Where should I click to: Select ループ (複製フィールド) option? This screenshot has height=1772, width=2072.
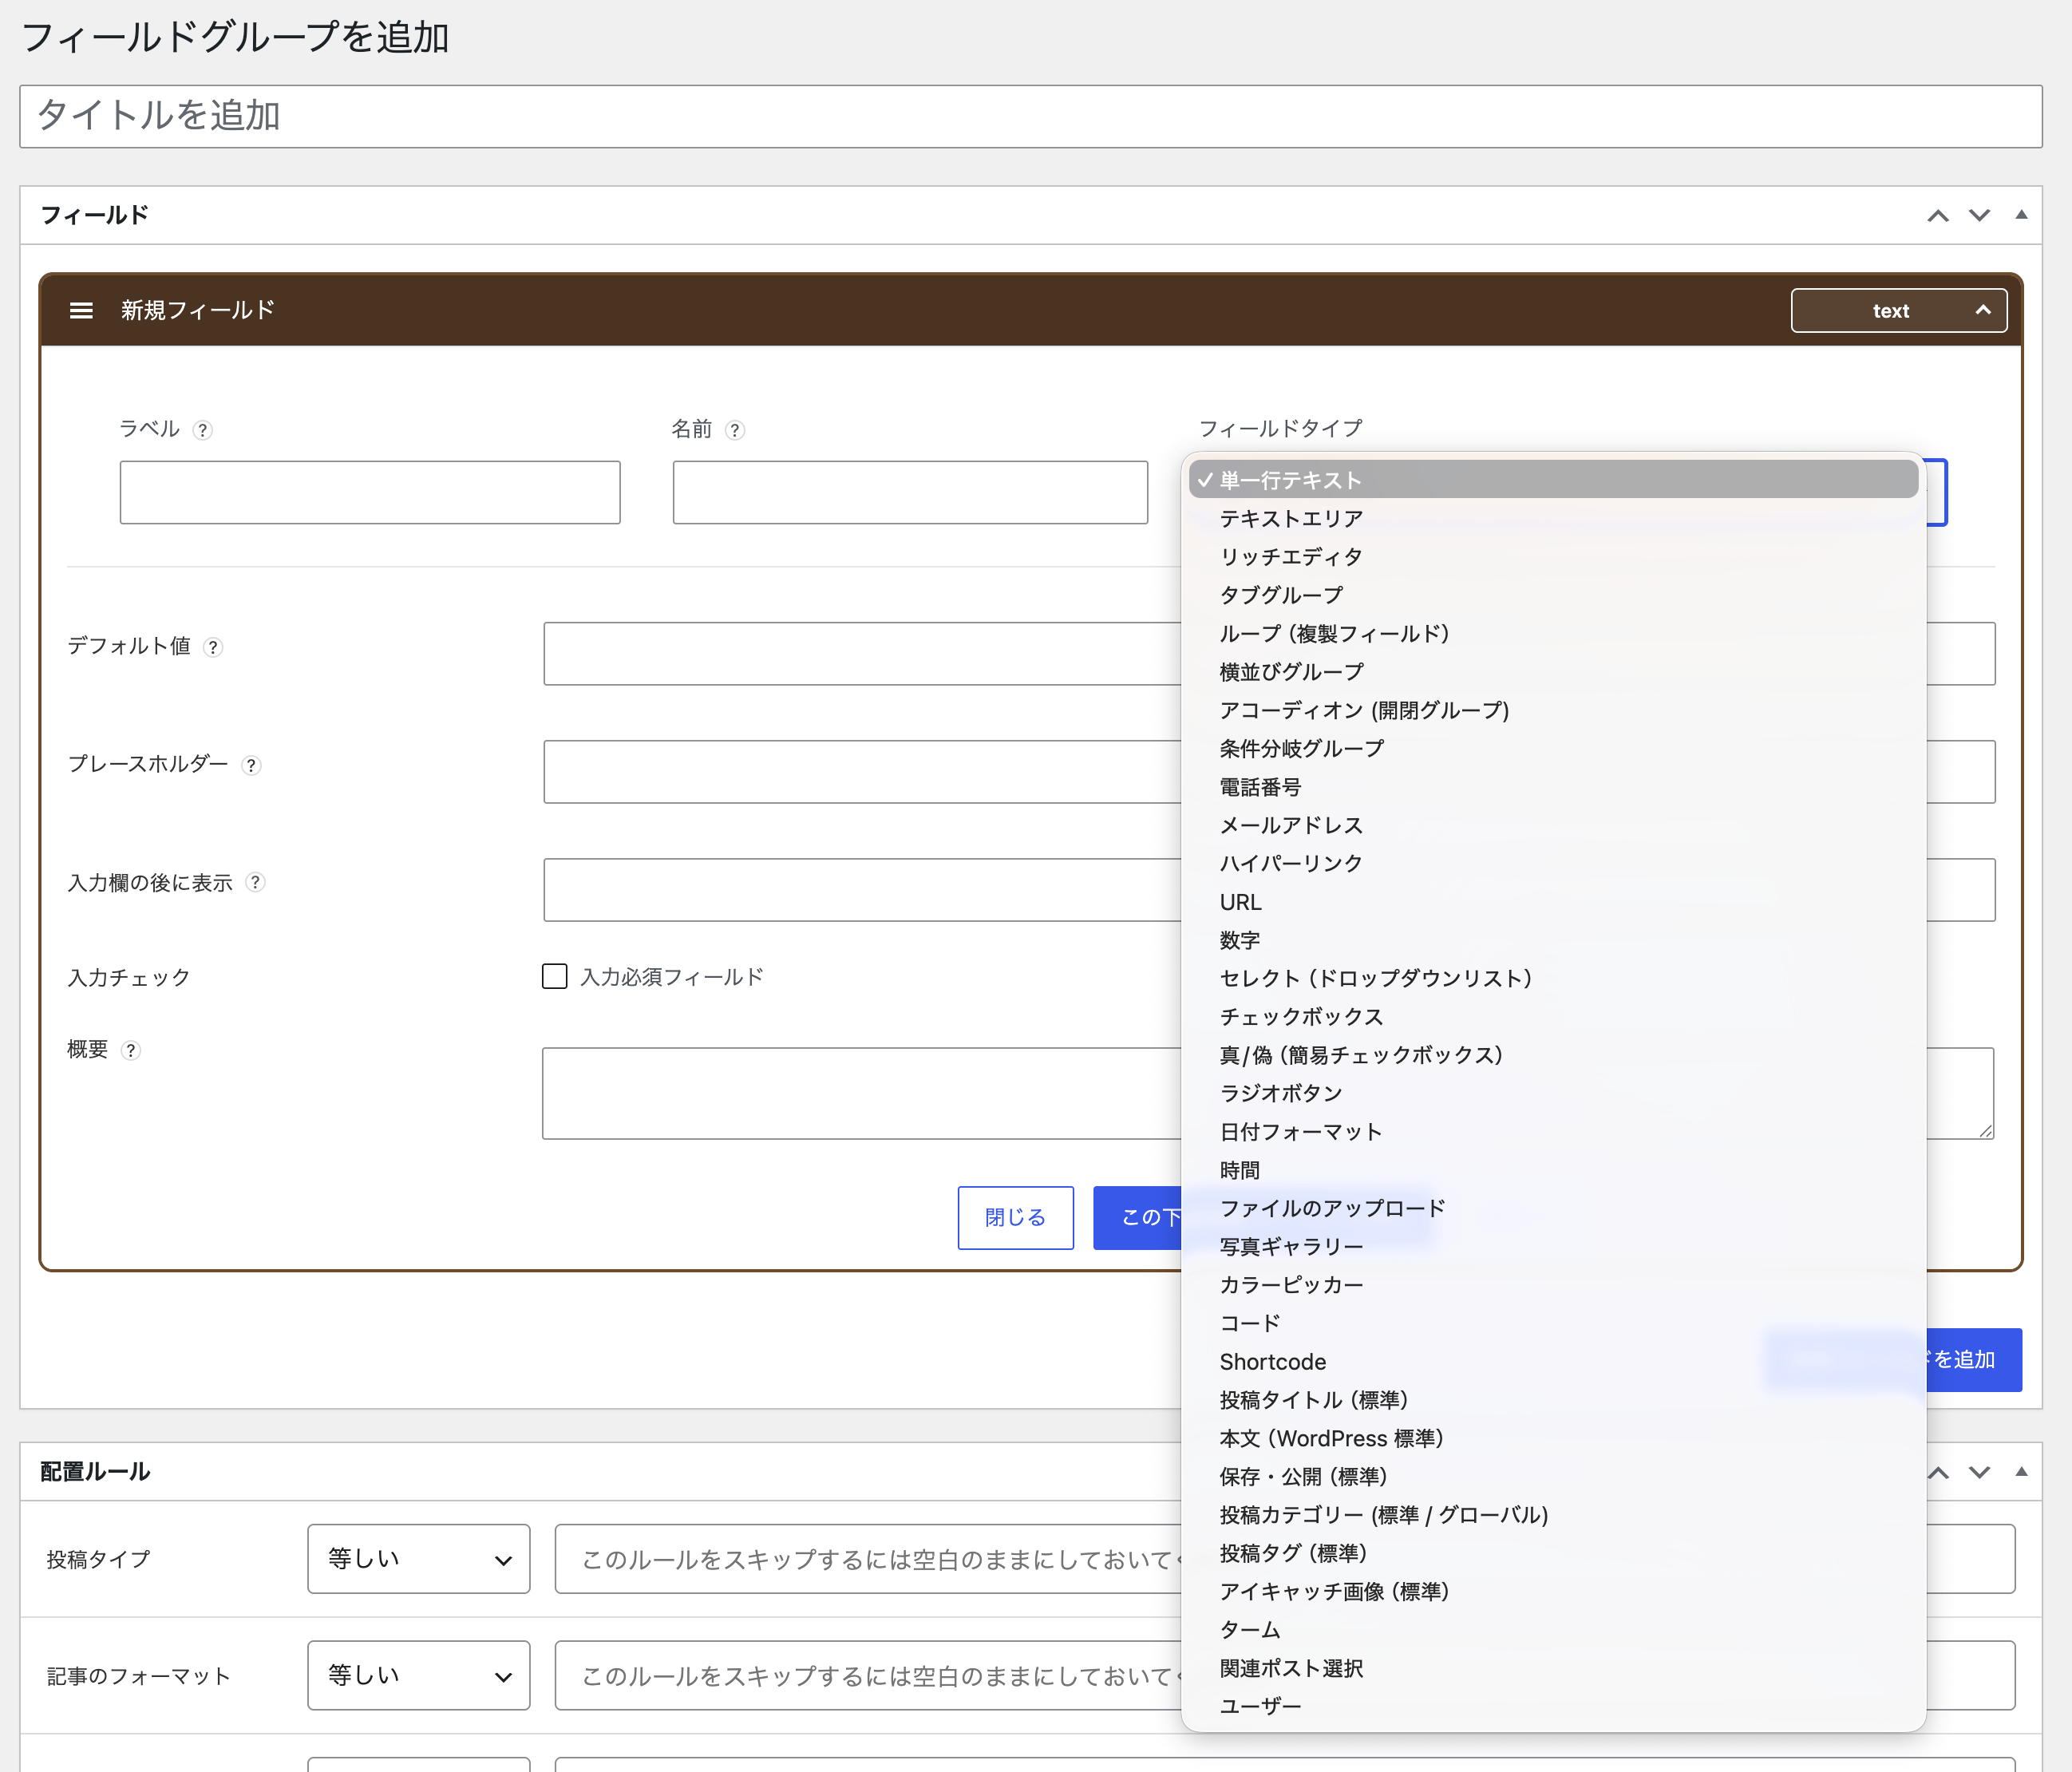pyautogui.click(x=1553, y=633)
